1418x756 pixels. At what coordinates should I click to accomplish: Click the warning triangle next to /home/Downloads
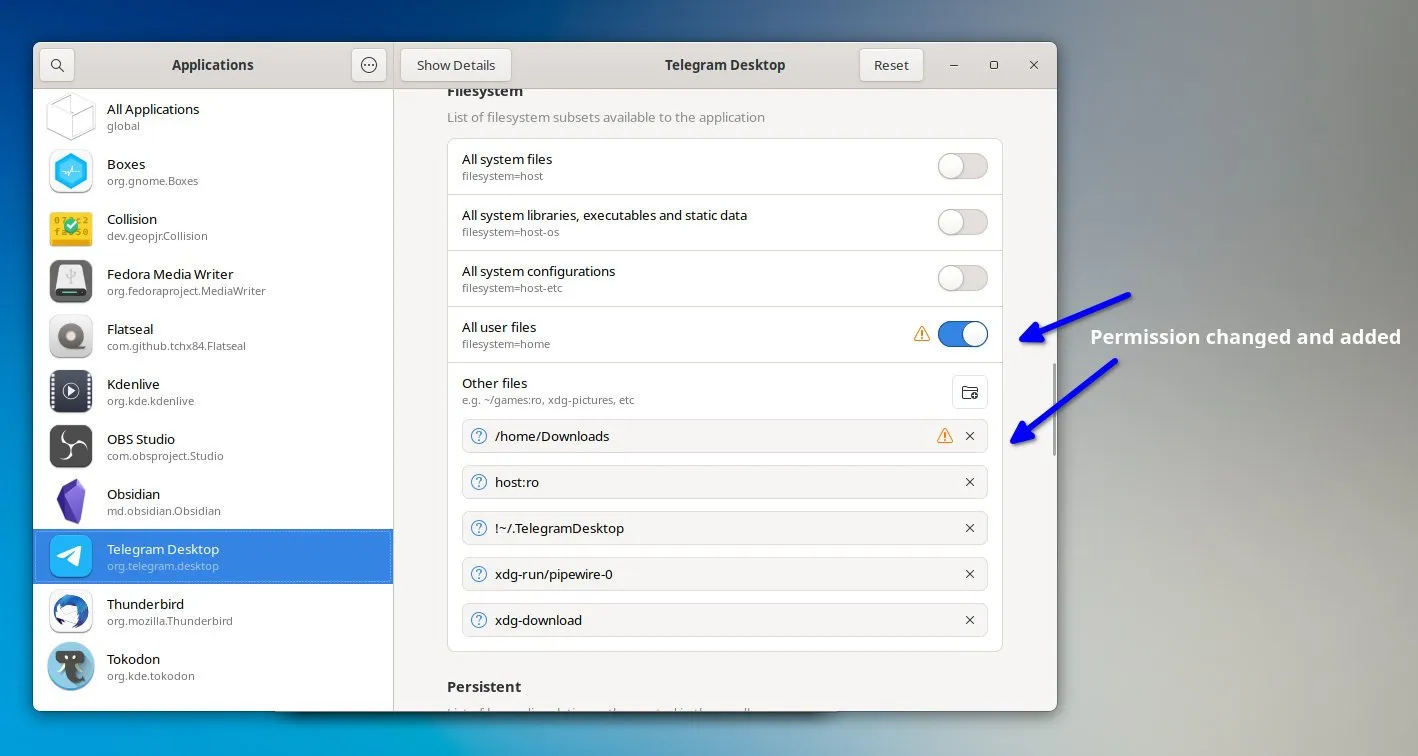pyautogui.click(x=945, y=436)
